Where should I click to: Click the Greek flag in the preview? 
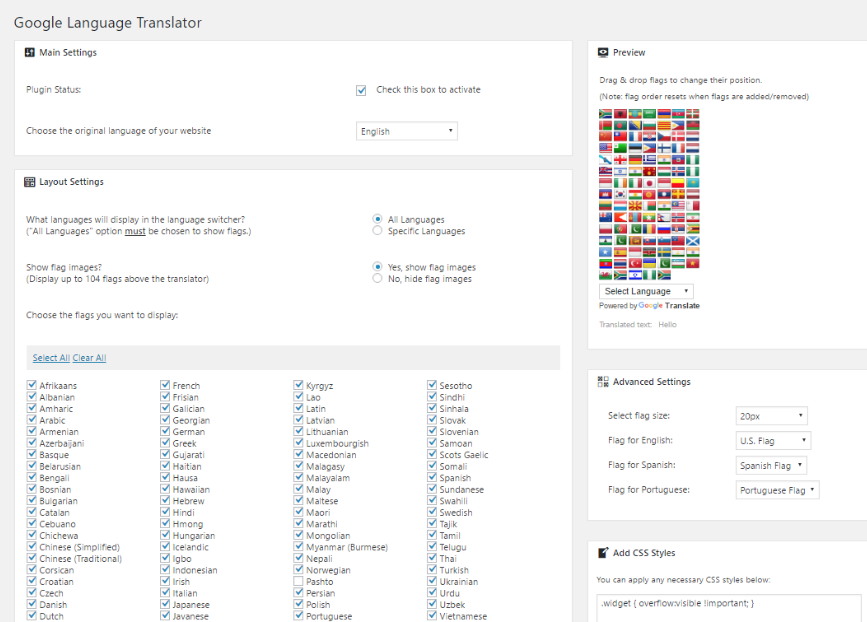click(x=649, y=160)
